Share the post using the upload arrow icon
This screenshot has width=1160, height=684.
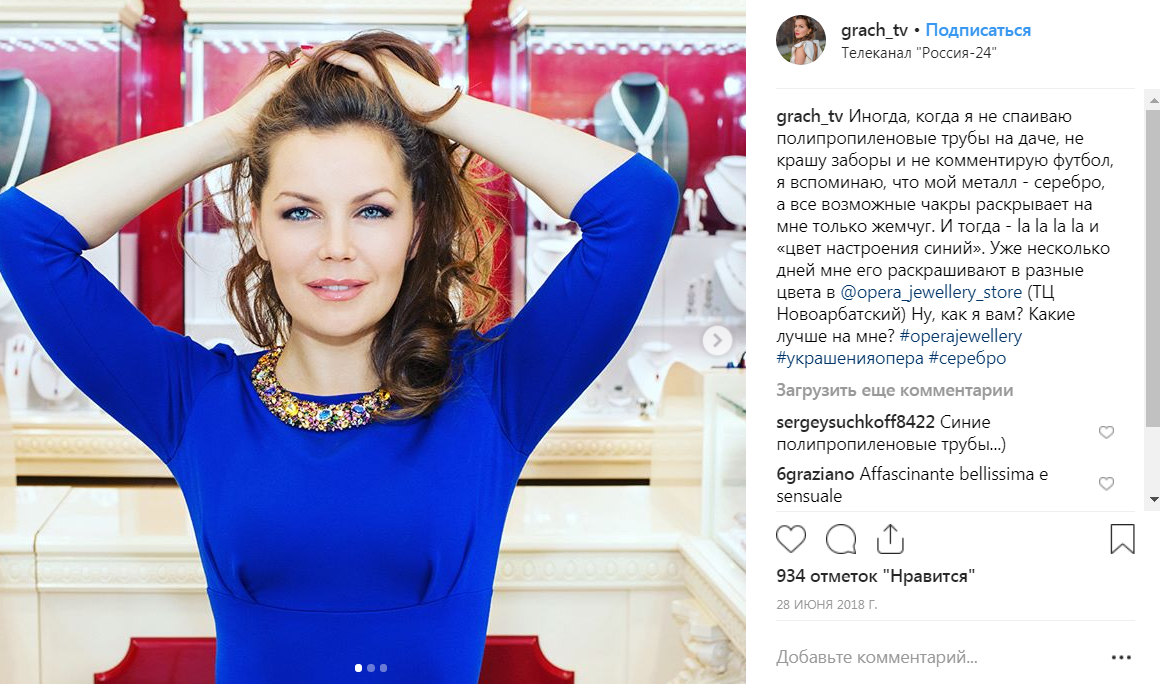890,539
